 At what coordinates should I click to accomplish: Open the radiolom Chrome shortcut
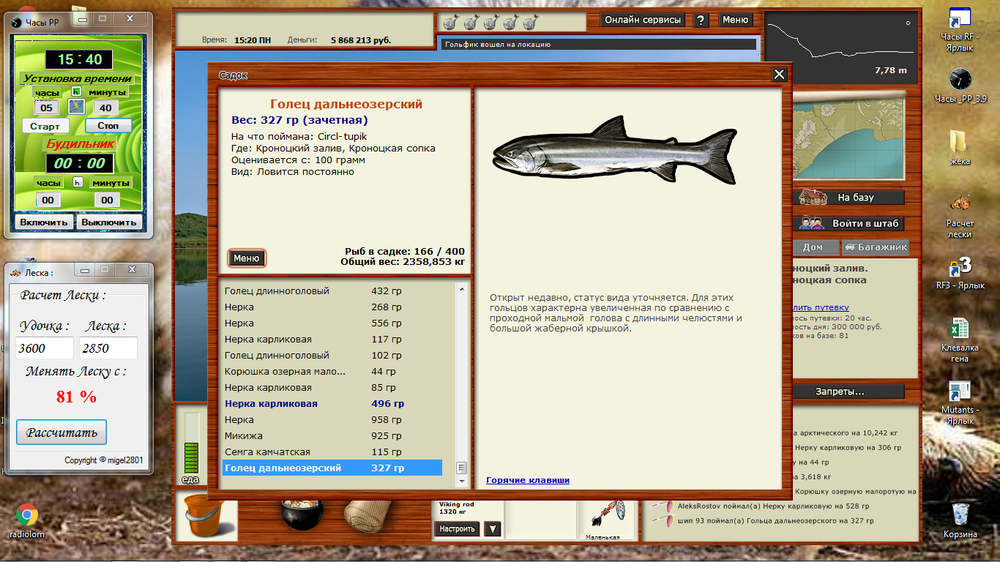point(27,521)
